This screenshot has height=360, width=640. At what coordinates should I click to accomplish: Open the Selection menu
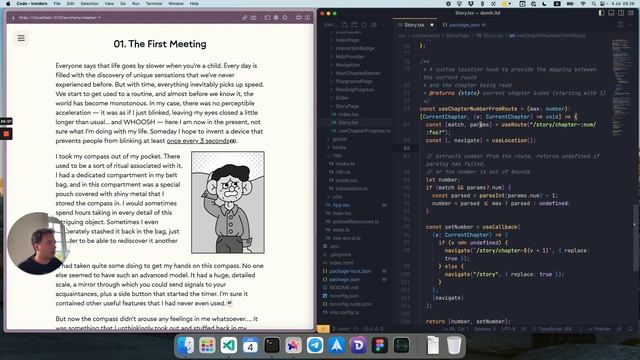(89, 3)
